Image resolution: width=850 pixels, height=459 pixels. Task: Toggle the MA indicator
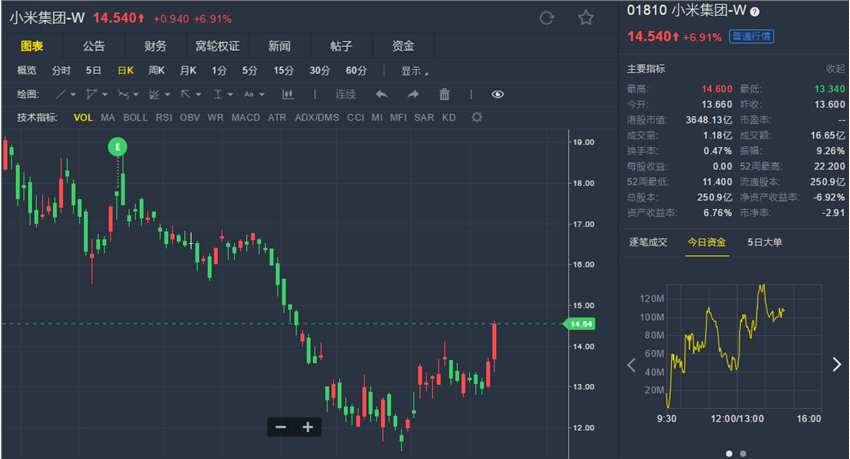(107, 118)
